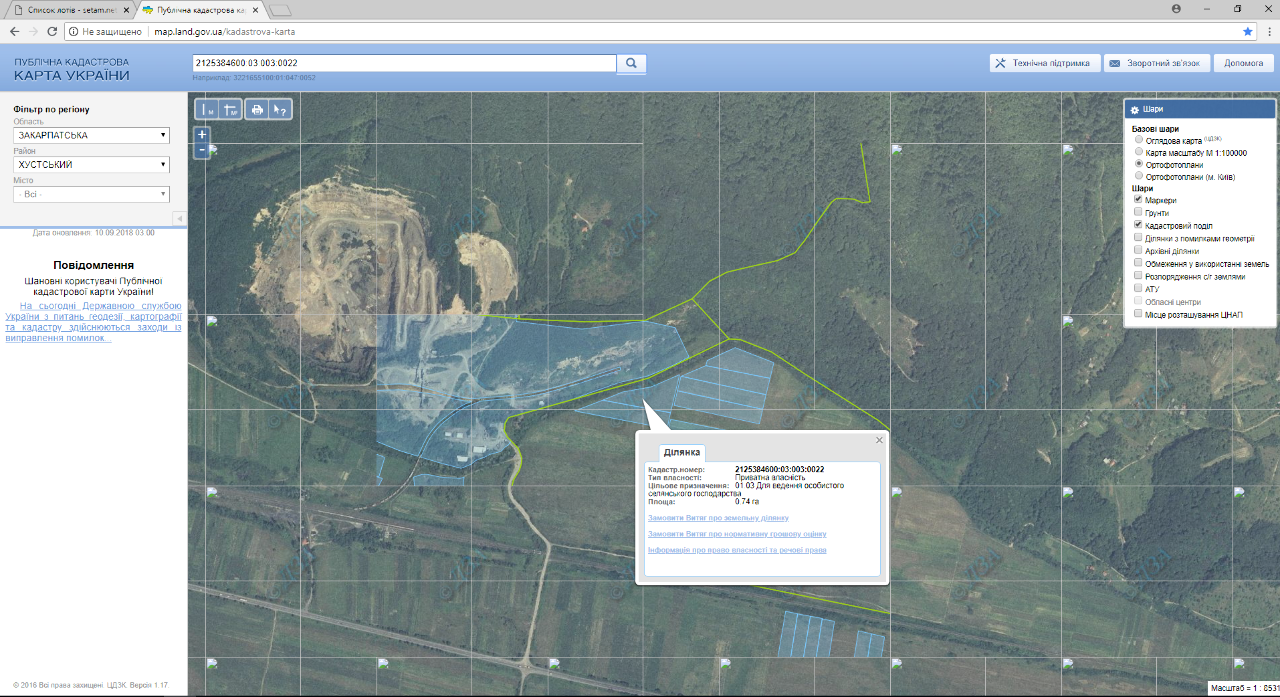Switch to the Список лотів browser tab
1280x697 pixels.
(x=65, y=9)
